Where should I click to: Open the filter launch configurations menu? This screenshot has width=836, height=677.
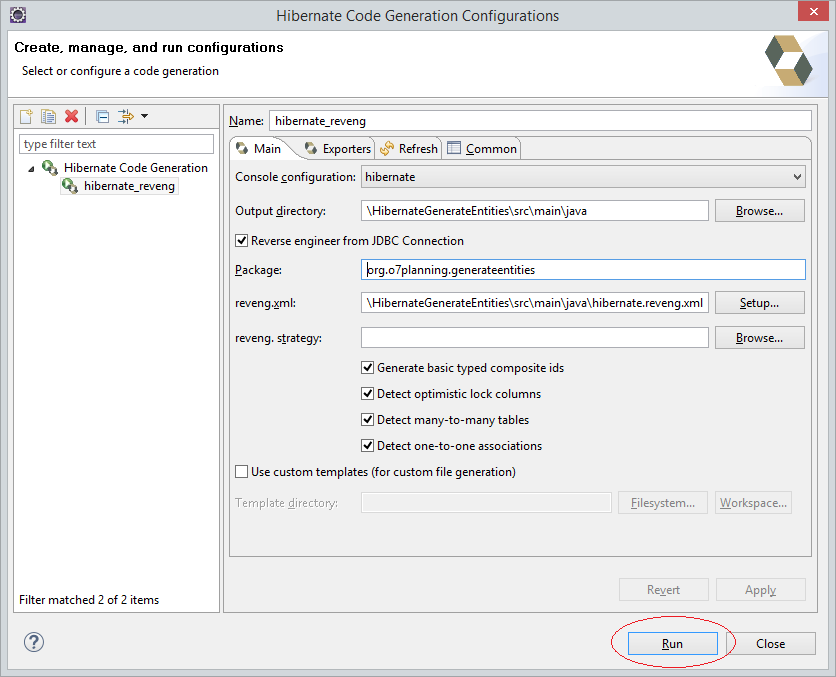126,116
